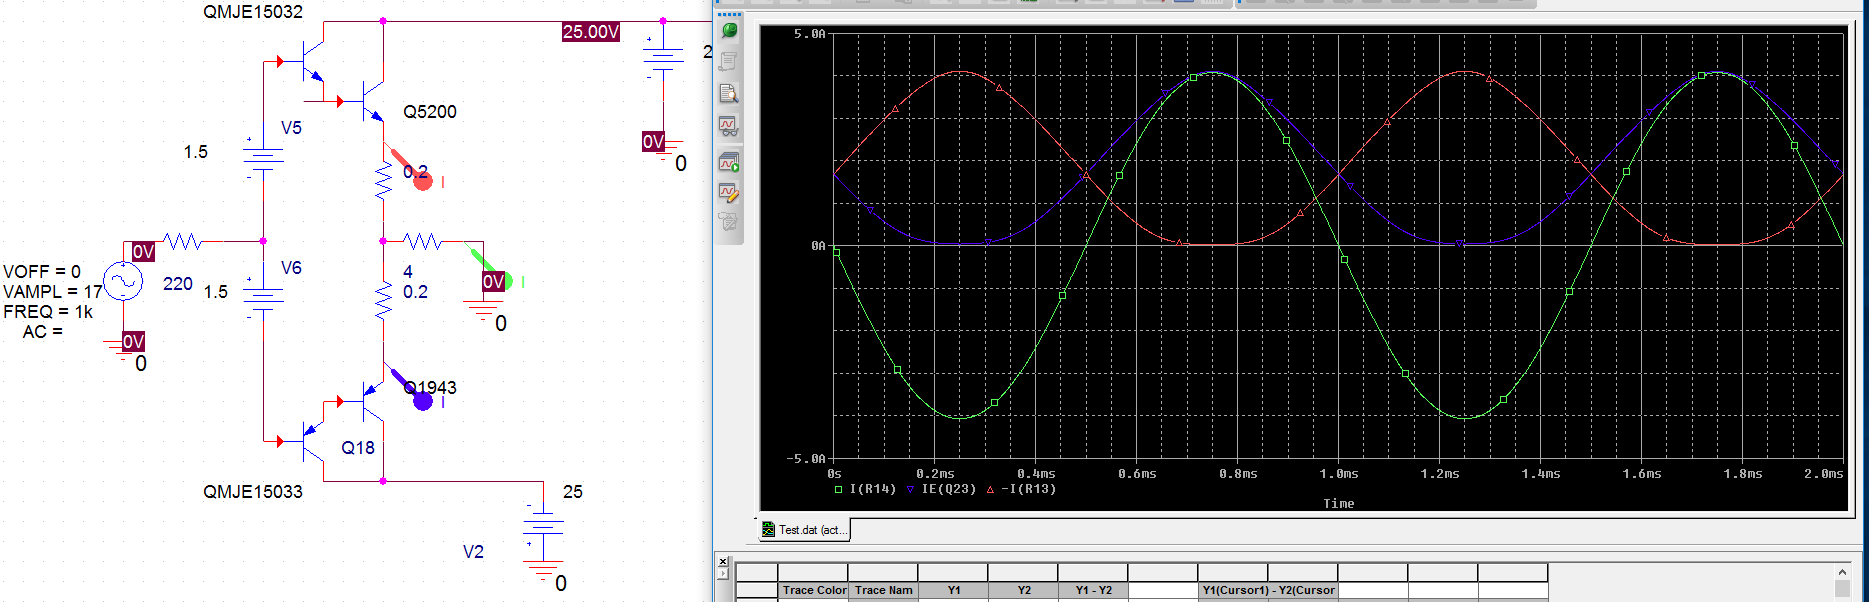Click the green globe magnifier icon in Probe sidebar
Screen dimensions: 1869x602
tap(729, 30)
